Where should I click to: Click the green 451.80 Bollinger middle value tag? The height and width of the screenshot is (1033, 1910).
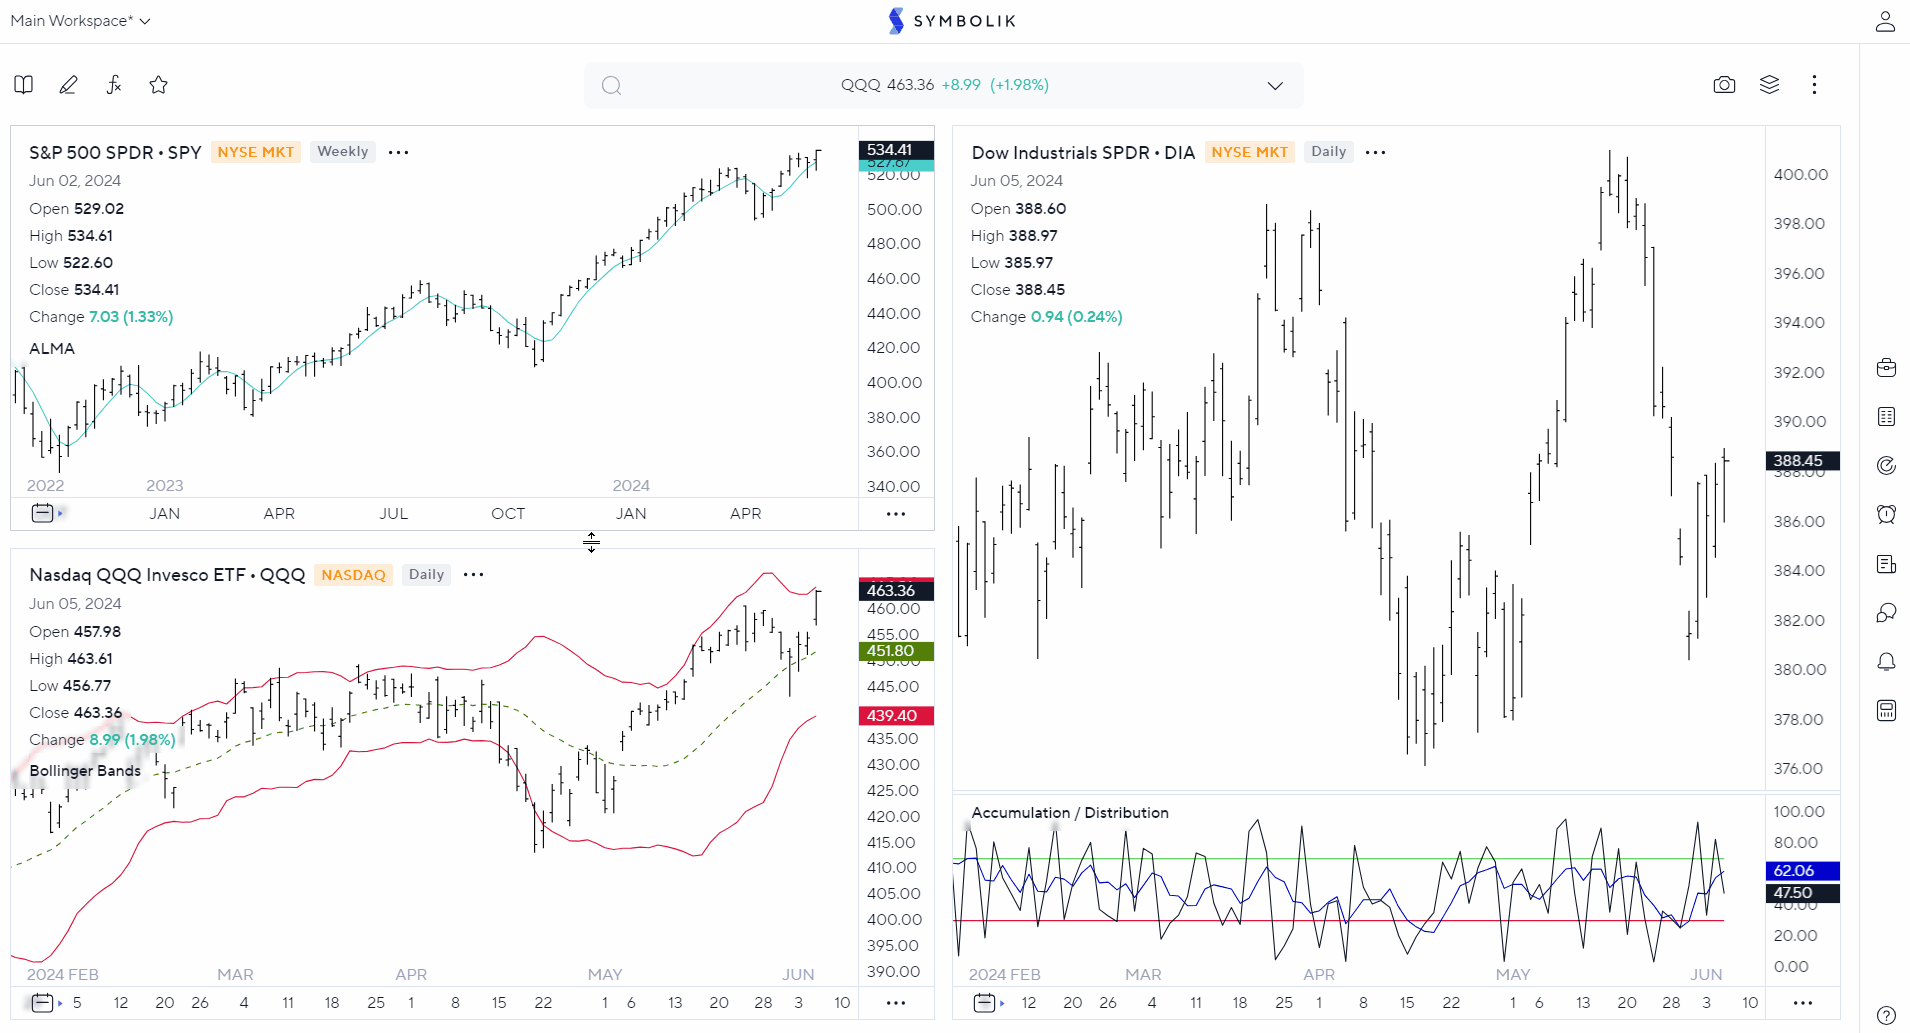point(896,651)
